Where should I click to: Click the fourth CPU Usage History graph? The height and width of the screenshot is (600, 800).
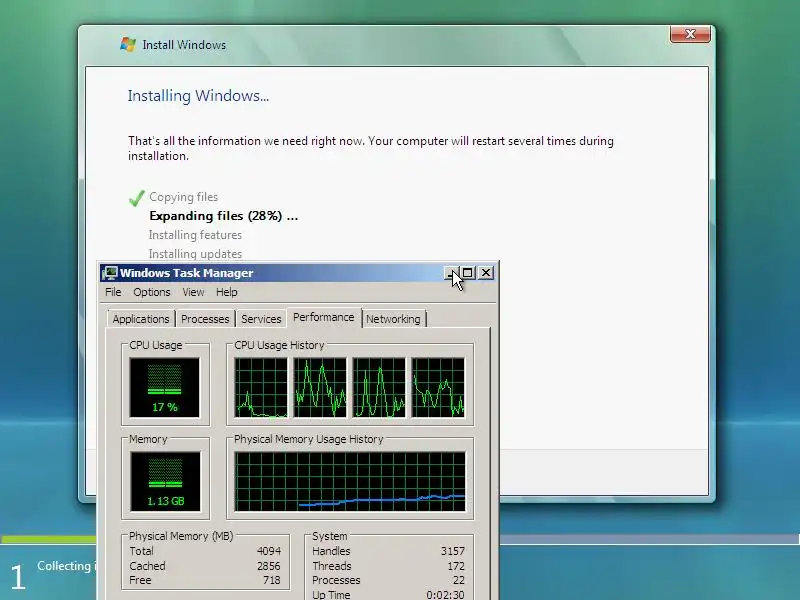pos(438,388)
